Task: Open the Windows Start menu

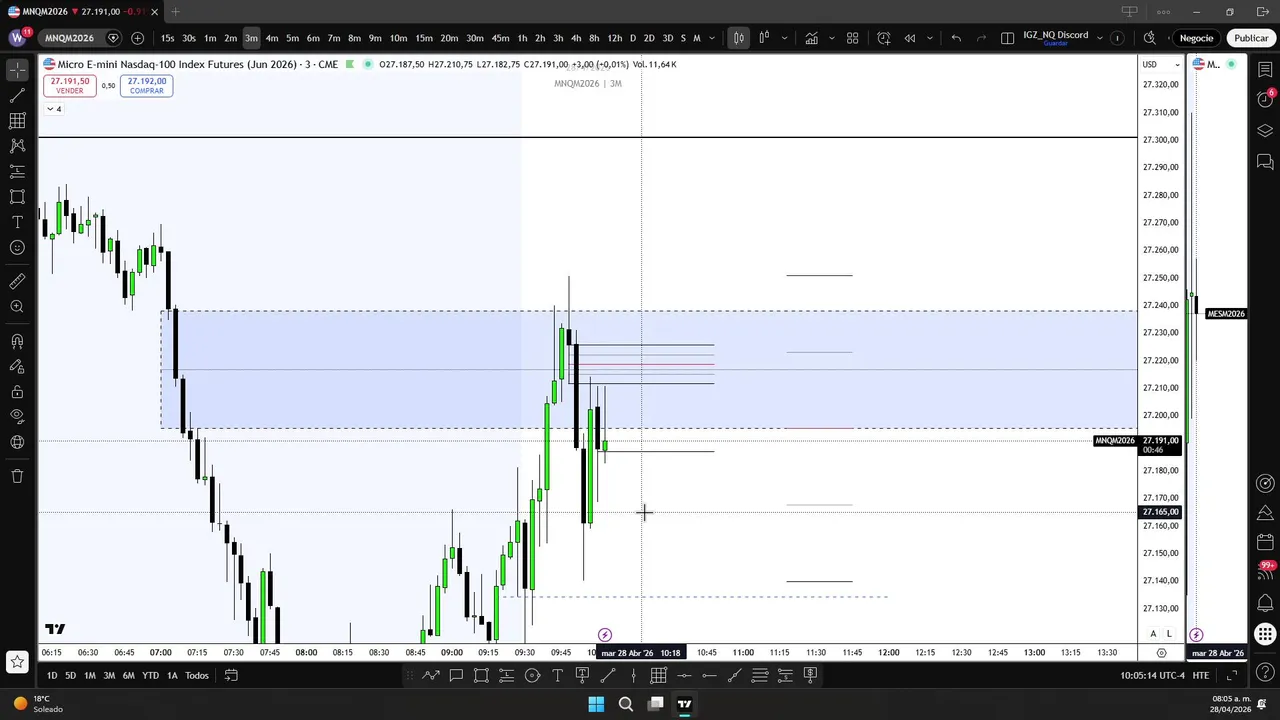Action: tap(596, 704)
